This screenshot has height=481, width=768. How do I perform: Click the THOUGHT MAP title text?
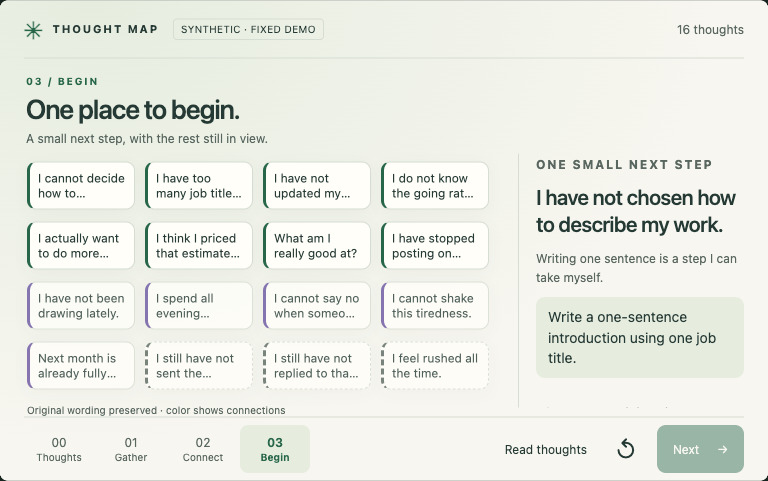pyautogui.click(x=105, y=29)
